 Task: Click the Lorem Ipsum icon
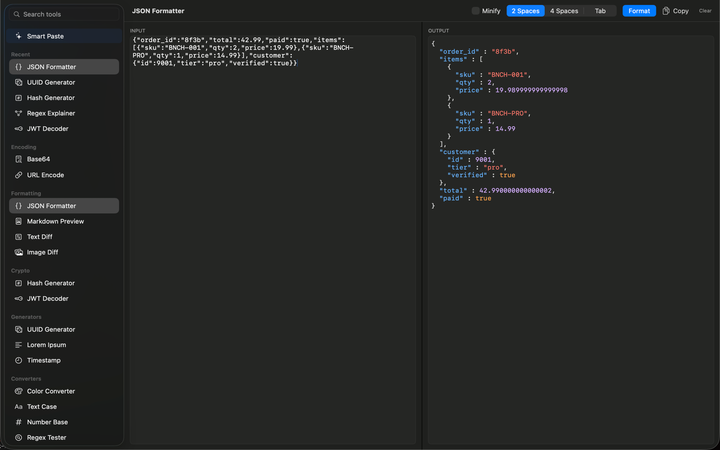coord(18,345)
